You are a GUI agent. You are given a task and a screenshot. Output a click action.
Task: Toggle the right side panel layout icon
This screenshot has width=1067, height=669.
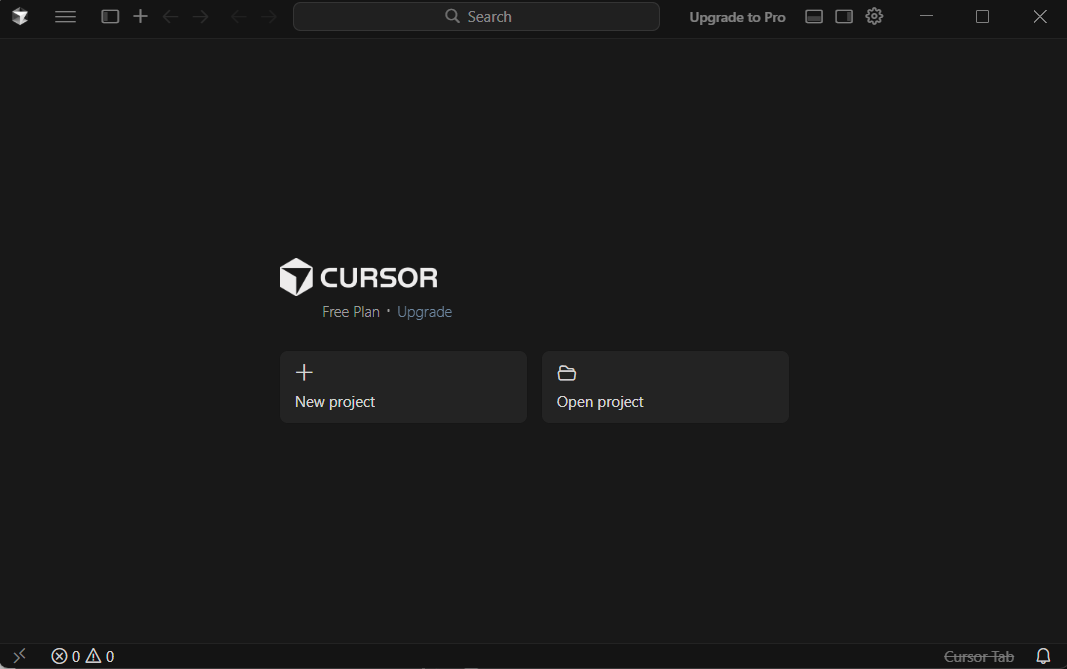pos(844,16)
